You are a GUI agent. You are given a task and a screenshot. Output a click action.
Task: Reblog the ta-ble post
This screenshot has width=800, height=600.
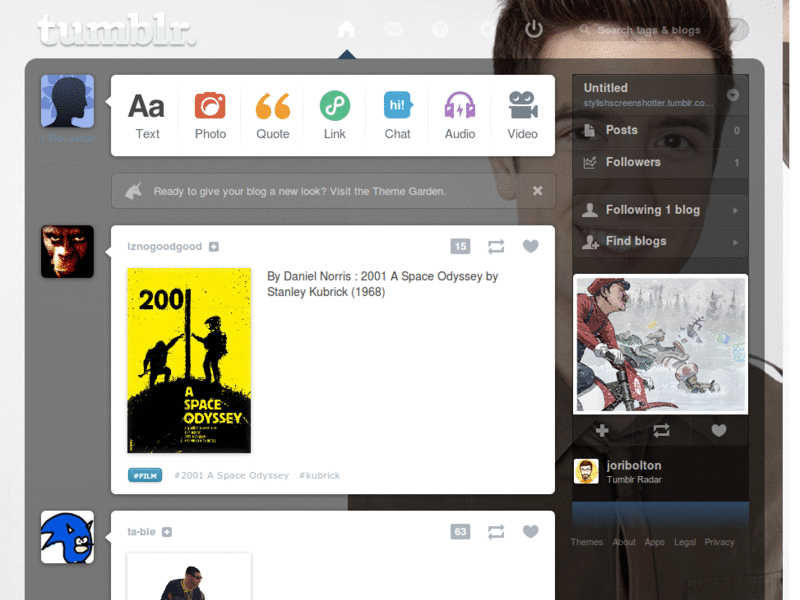click(x=496, y=532)
